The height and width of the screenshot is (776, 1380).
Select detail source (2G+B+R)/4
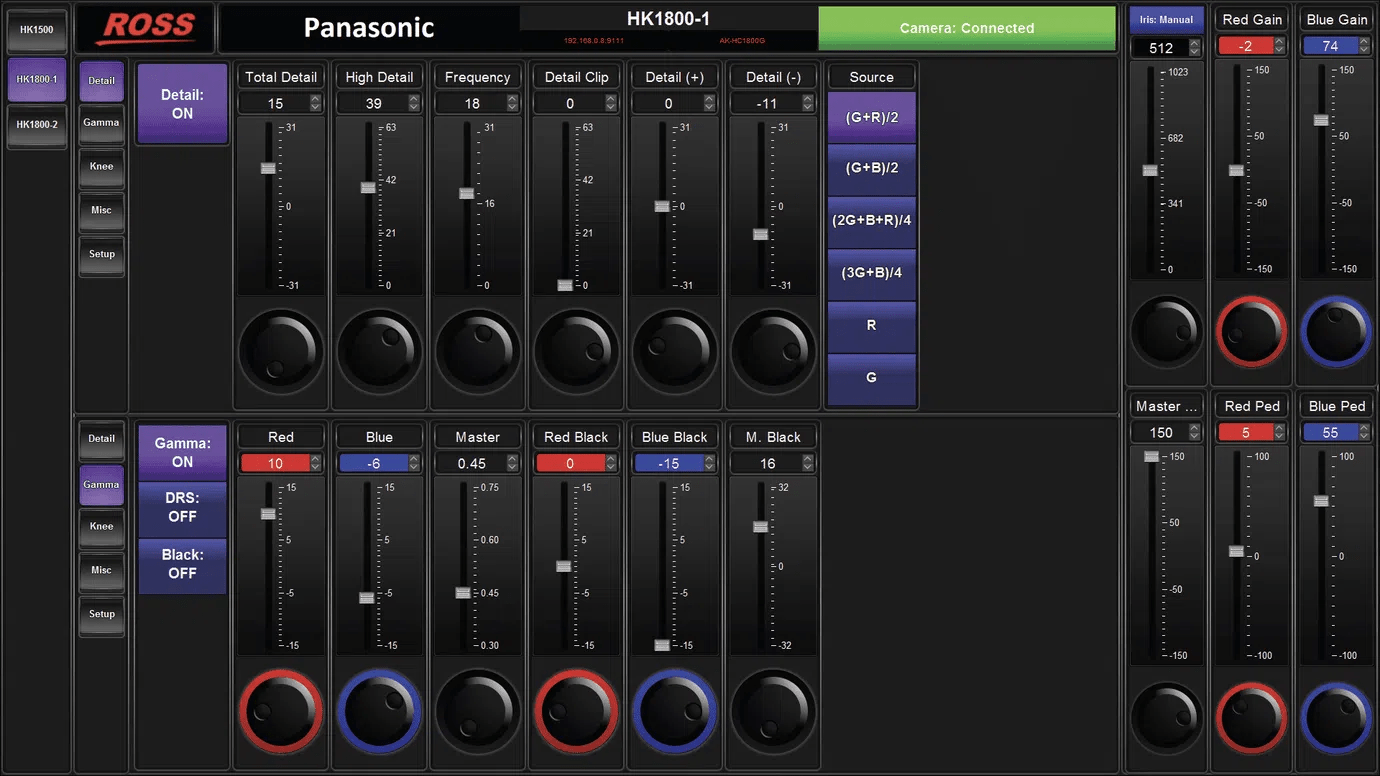[871, 220]
